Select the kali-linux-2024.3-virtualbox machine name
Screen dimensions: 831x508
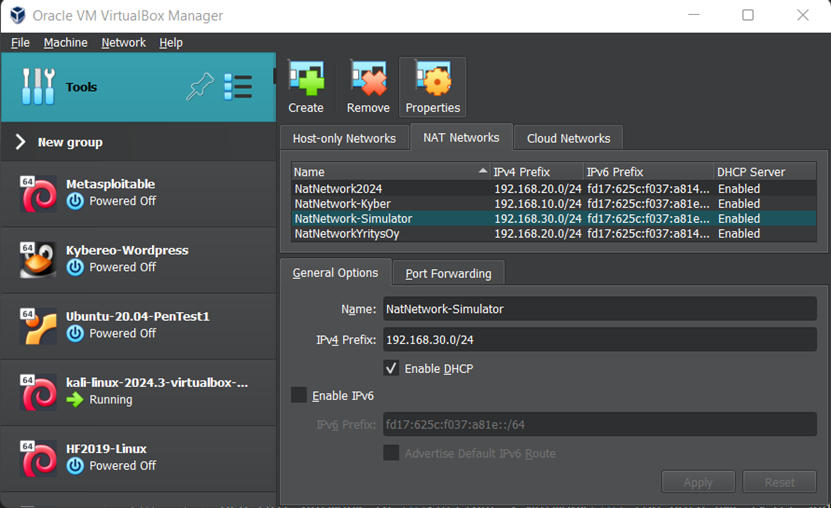tap(157, 382)
